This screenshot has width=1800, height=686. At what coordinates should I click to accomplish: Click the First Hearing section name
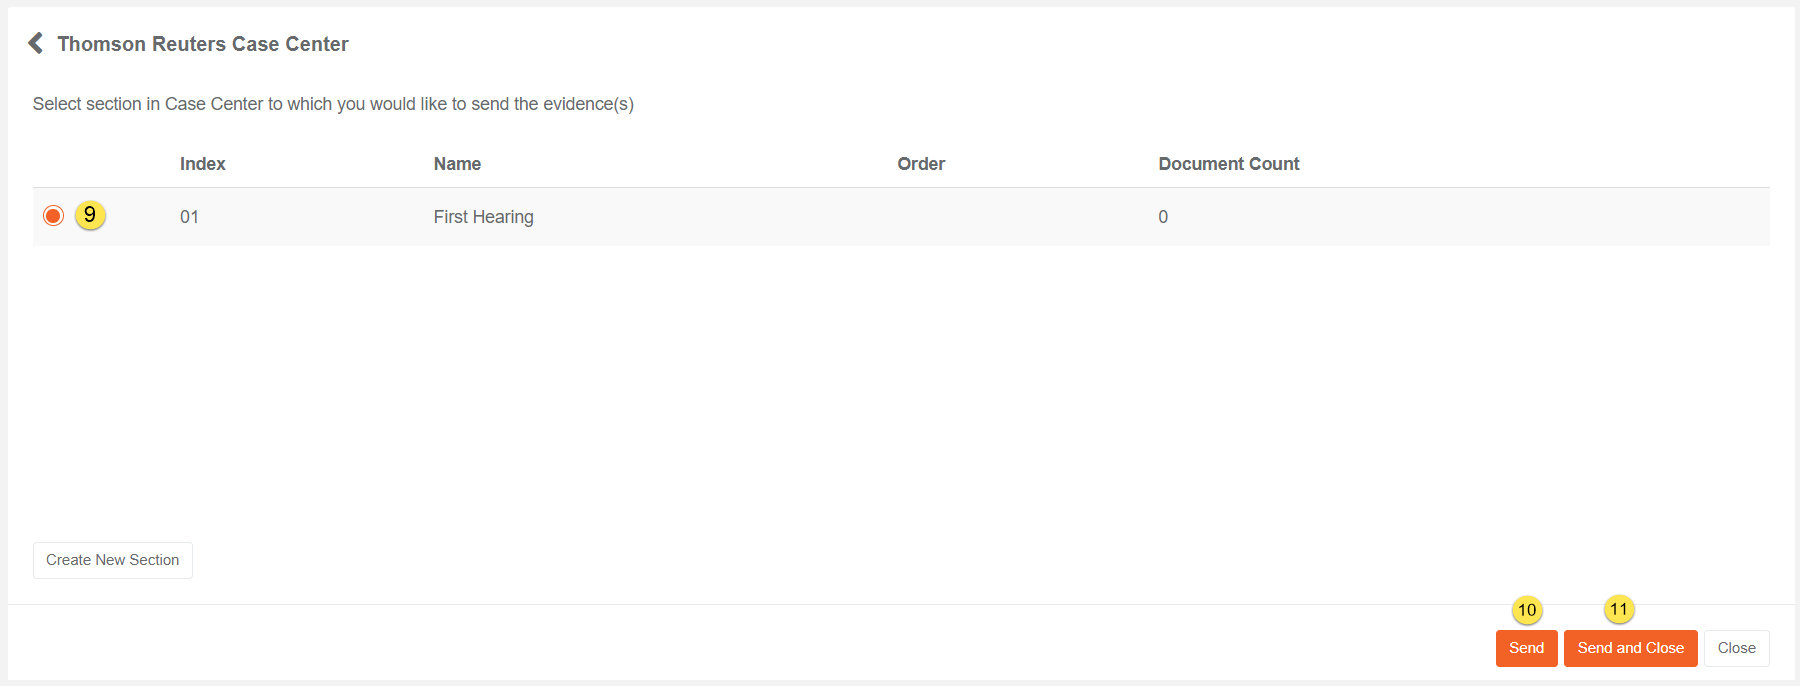tap(483, 217)
